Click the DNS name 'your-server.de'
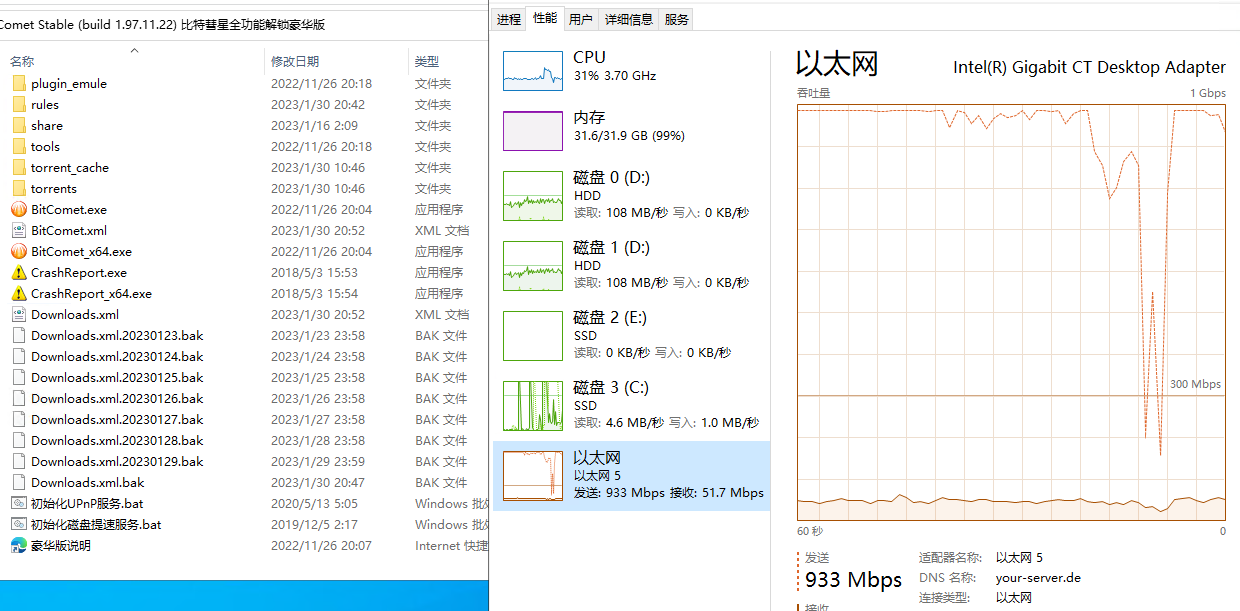 (x=1038, y=578)
